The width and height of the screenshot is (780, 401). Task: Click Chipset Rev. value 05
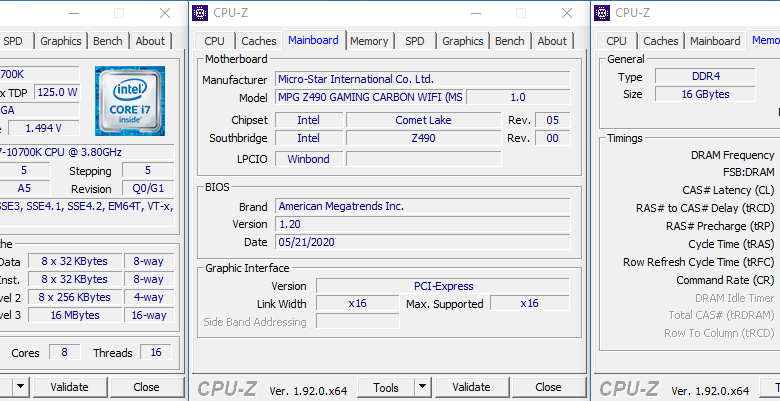coord(553,120)
